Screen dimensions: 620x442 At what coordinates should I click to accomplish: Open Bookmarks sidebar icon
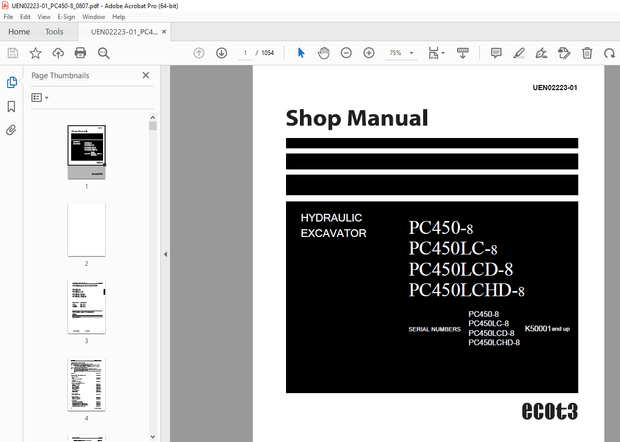pos(11,106)
